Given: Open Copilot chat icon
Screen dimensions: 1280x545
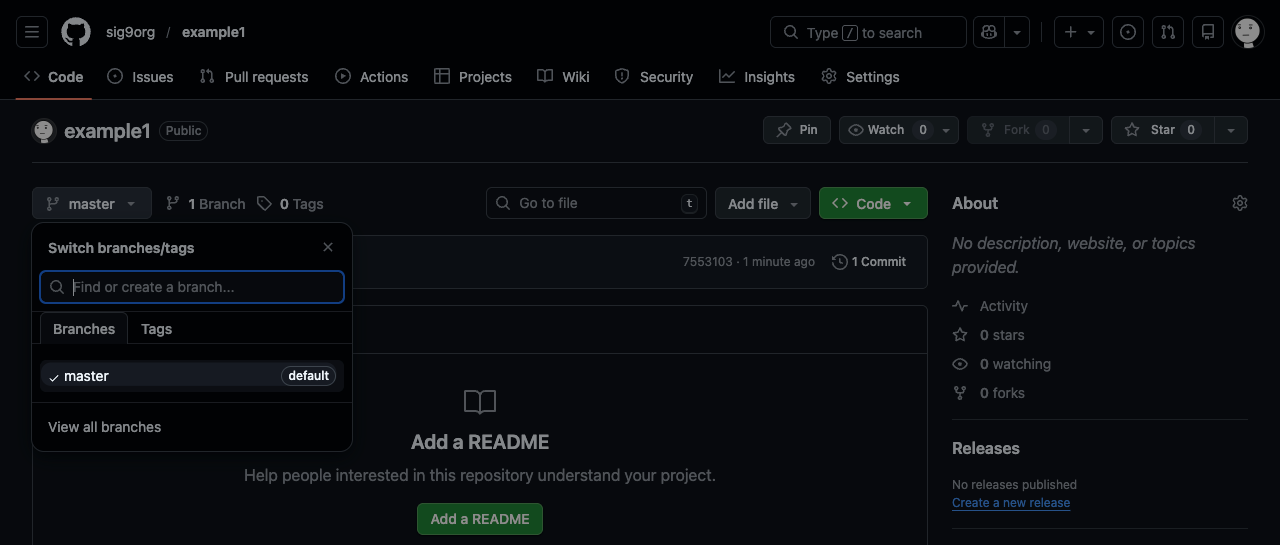Looking at the screenshot, I should click(x=989, y=32).
